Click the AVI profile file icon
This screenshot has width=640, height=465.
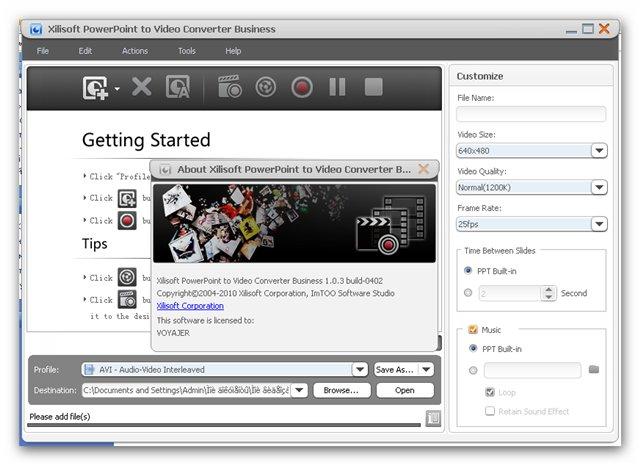click(x=89, y=369)
